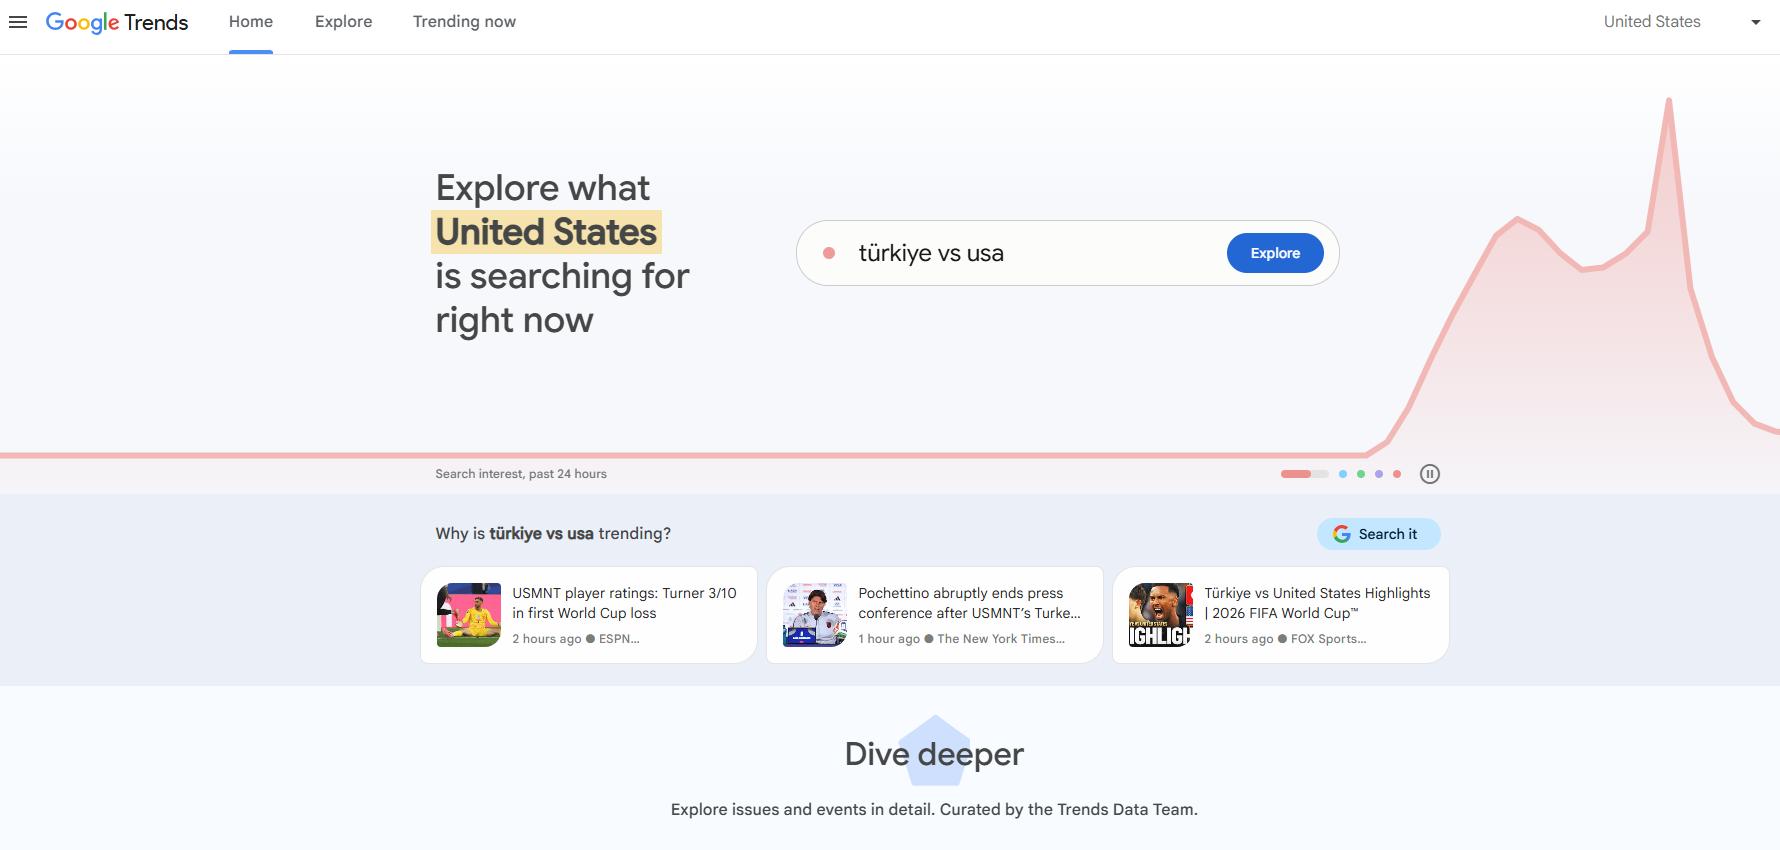
Task: Select the active red progress indicator
Action: [1304, 474]
